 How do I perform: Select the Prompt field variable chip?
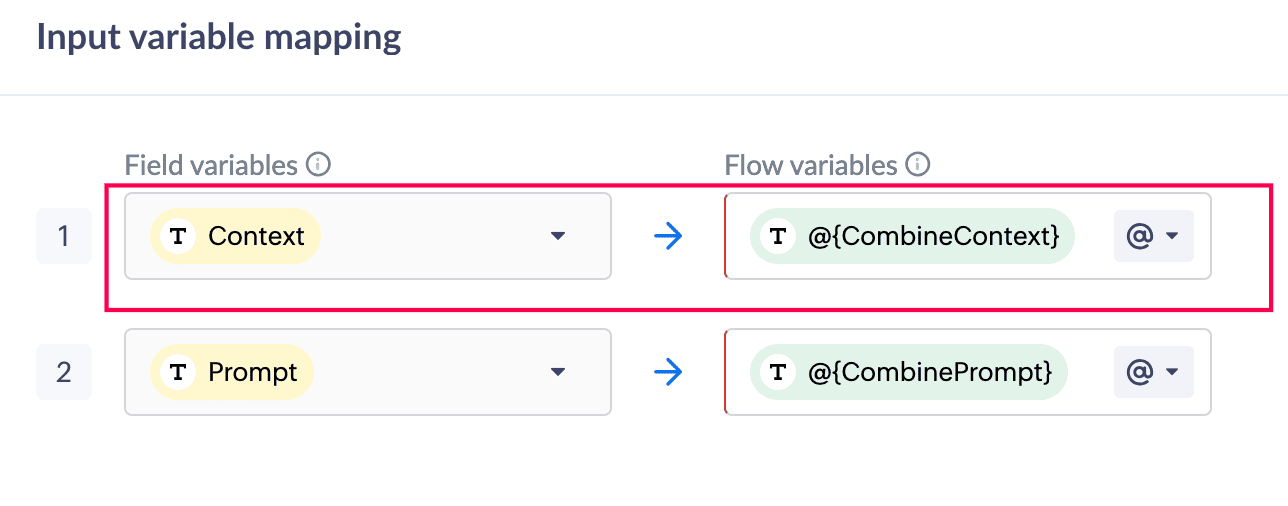coord(252,373)
